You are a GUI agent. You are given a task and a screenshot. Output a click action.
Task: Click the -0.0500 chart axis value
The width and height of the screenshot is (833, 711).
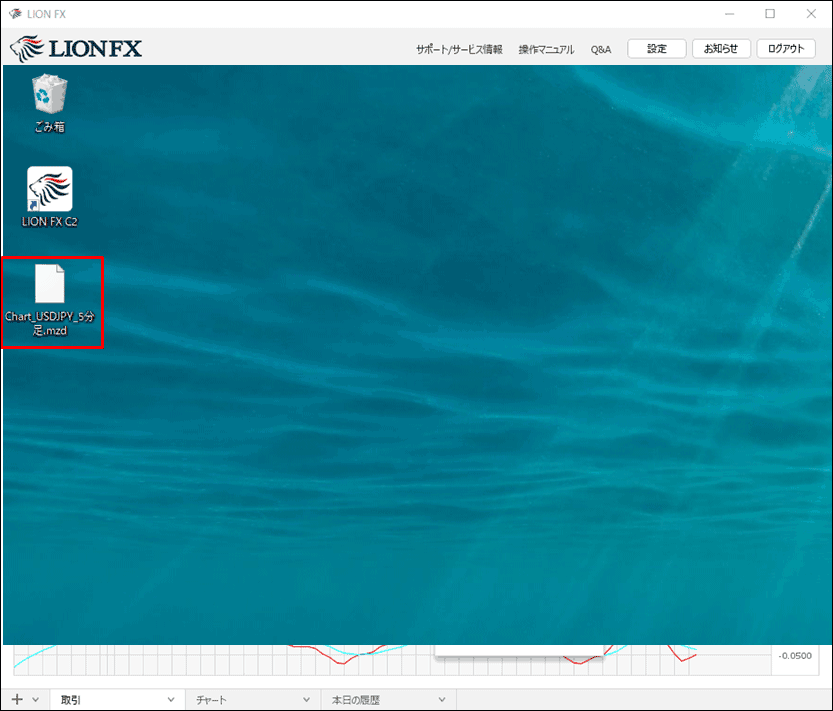point(795,656)
